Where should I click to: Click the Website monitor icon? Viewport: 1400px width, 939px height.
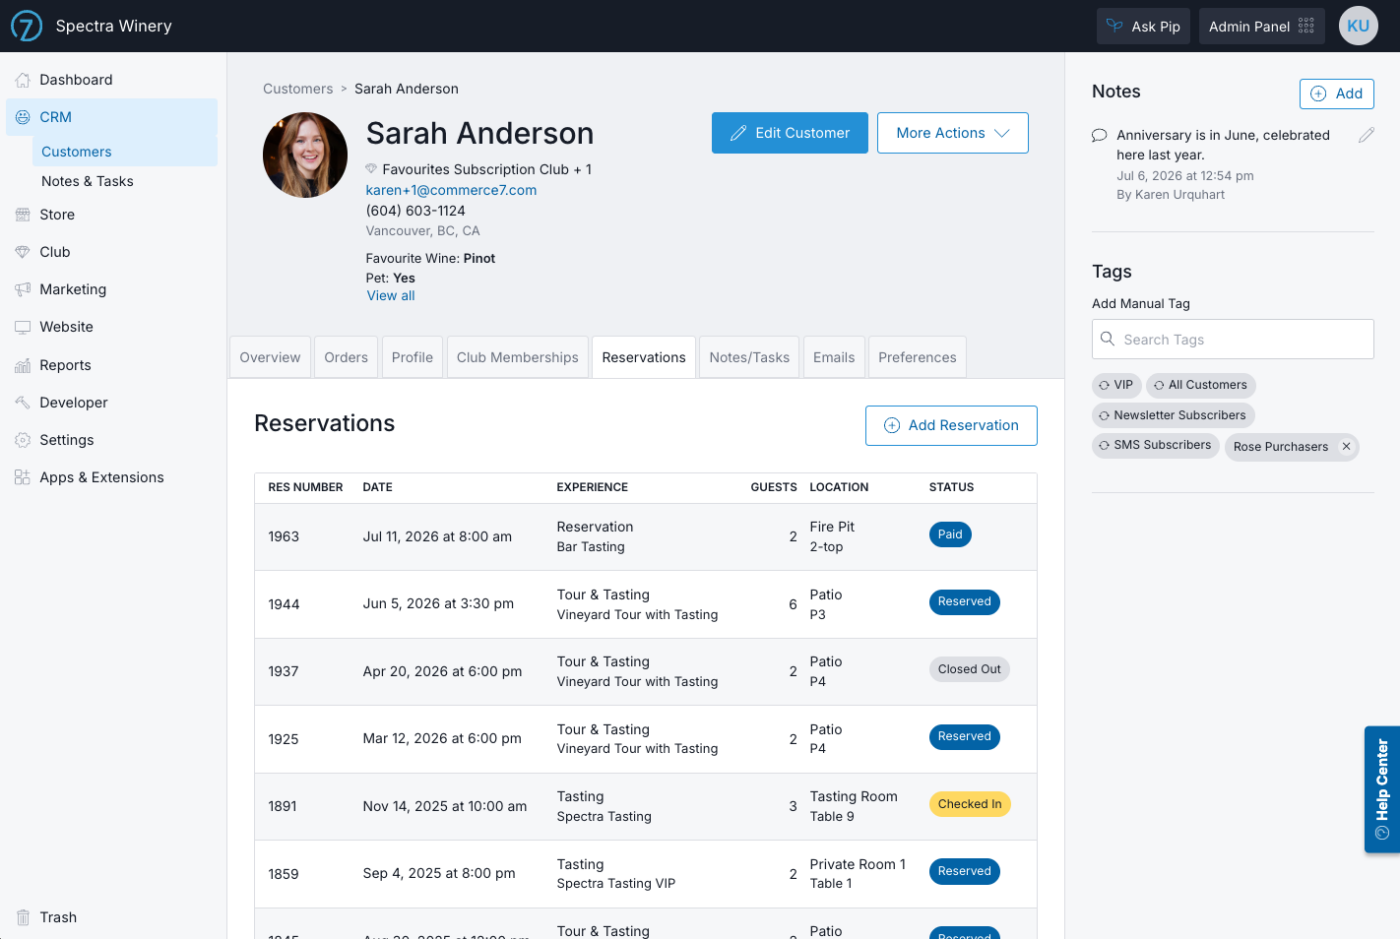coord(22,327)
